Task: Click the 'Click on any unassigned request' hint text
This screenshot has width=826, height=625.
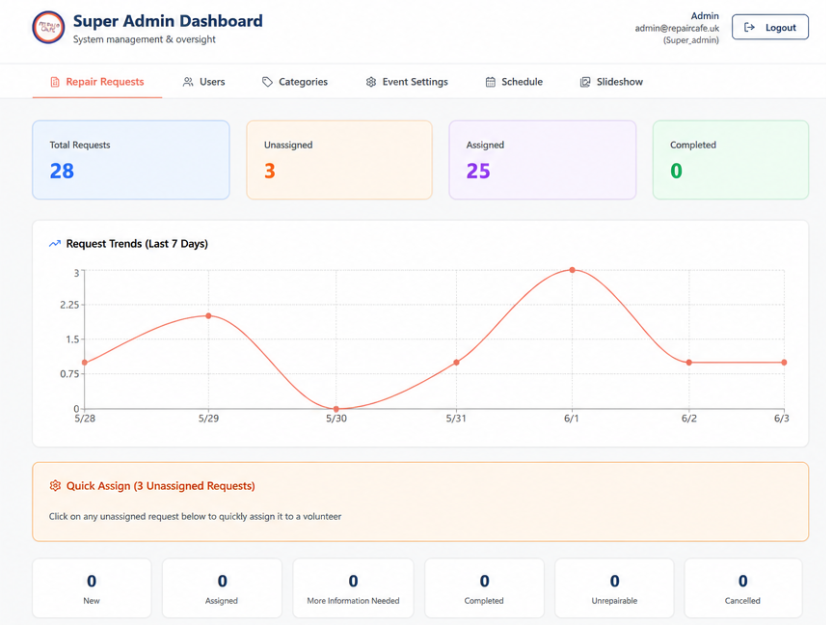Action: click(x=195, y=516)
